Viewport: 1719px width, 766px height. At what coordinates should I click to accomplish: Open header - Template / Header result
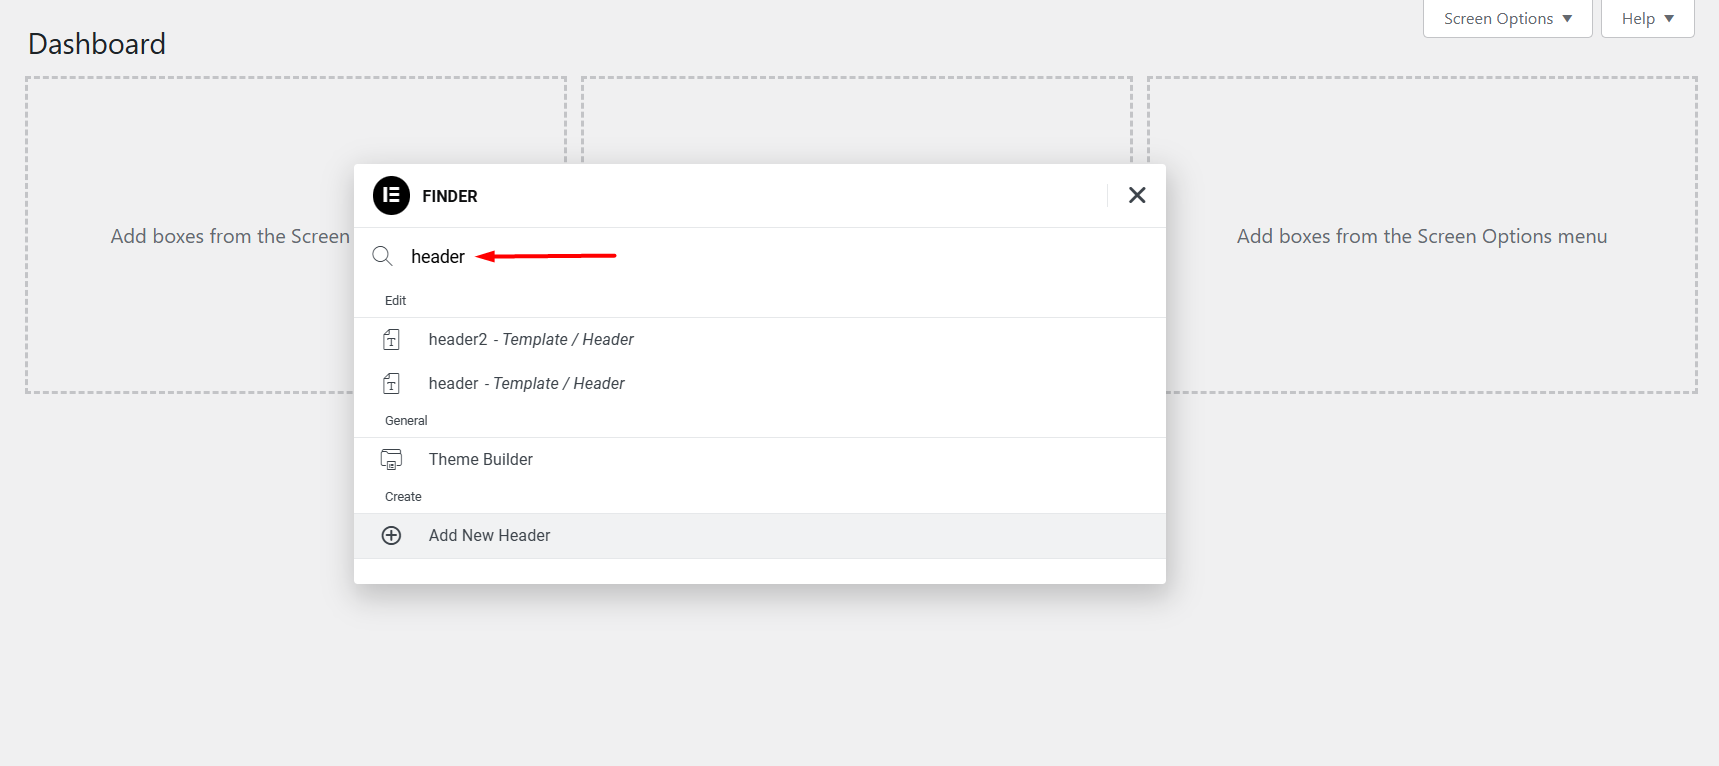pyautogui.click(x=760, y=384)
